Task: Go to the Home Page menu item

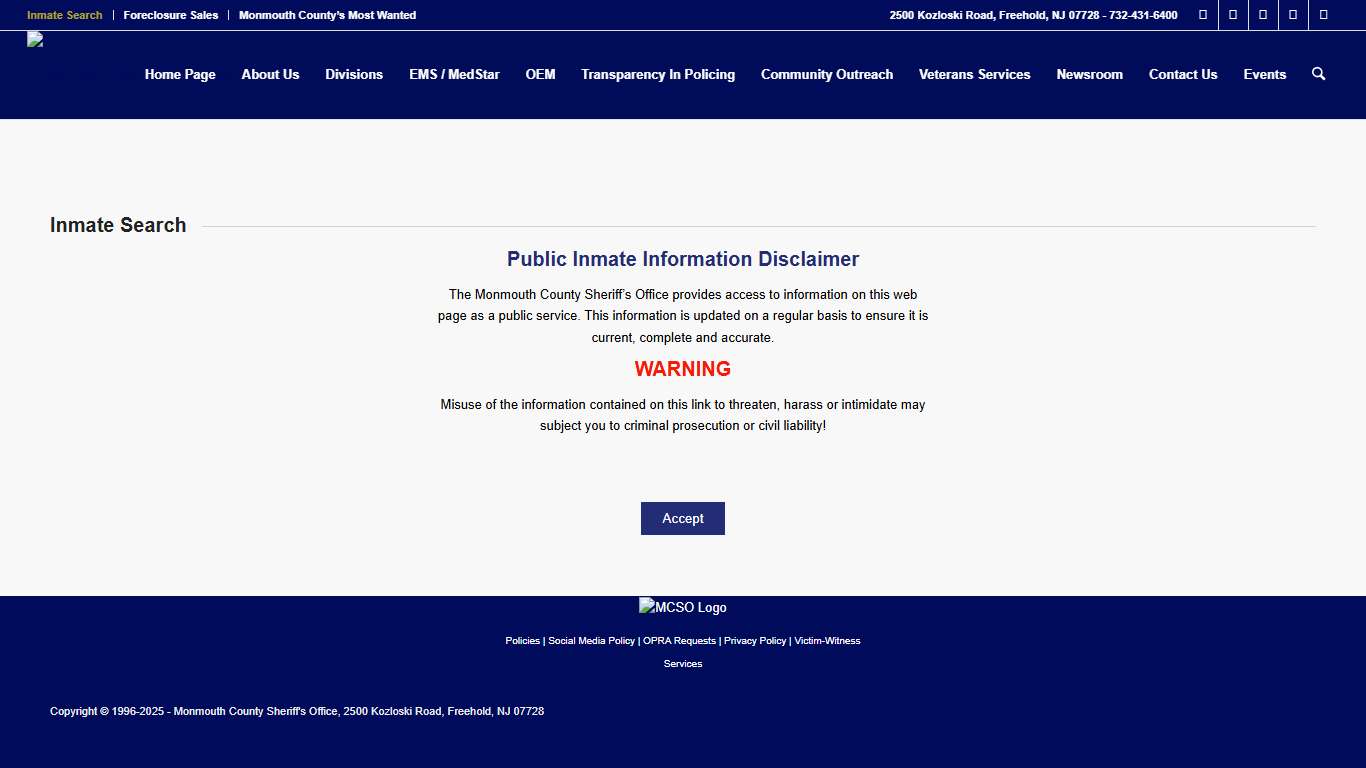Action: 180,74
